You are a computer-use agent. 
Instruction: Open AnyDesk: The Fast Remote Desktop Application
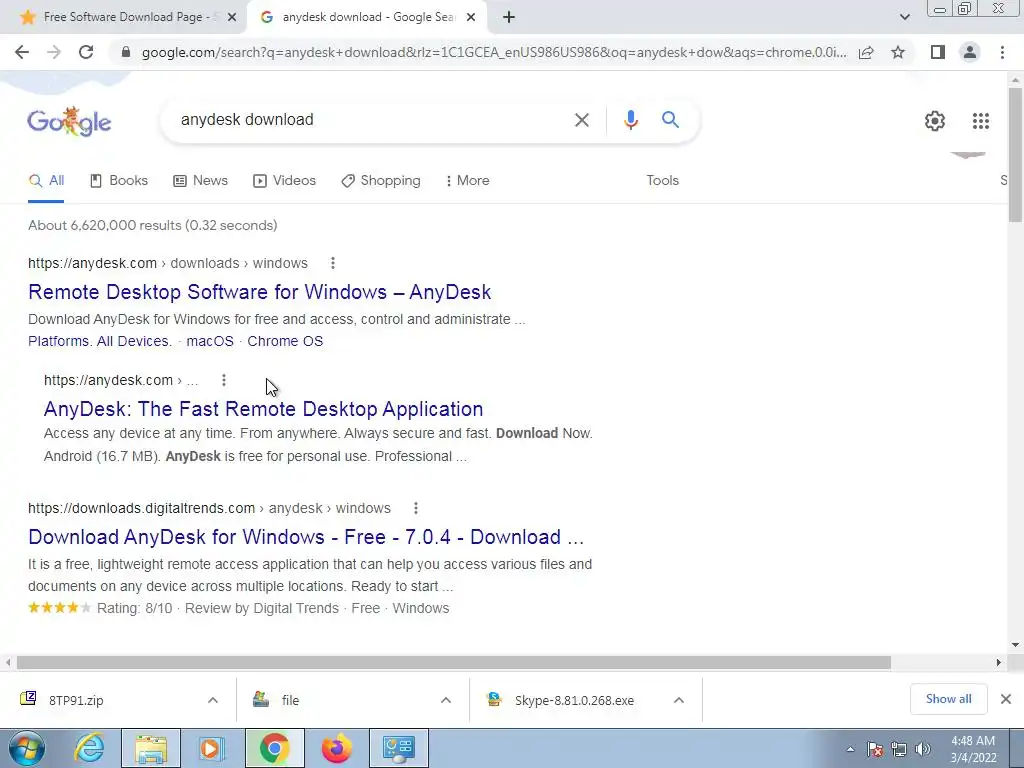click(263, 409)
